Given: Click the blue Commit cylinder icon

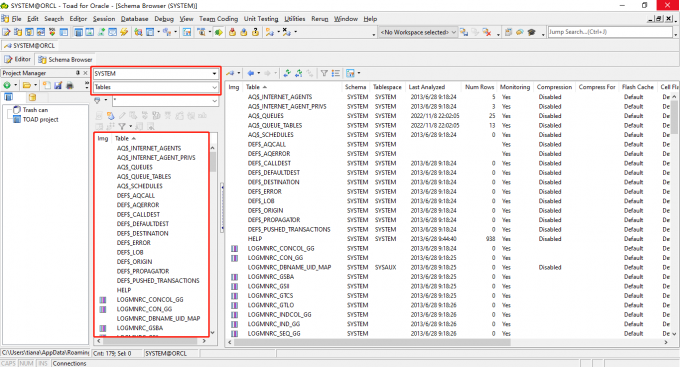Looking at the screenshot, I should point(244,32).
